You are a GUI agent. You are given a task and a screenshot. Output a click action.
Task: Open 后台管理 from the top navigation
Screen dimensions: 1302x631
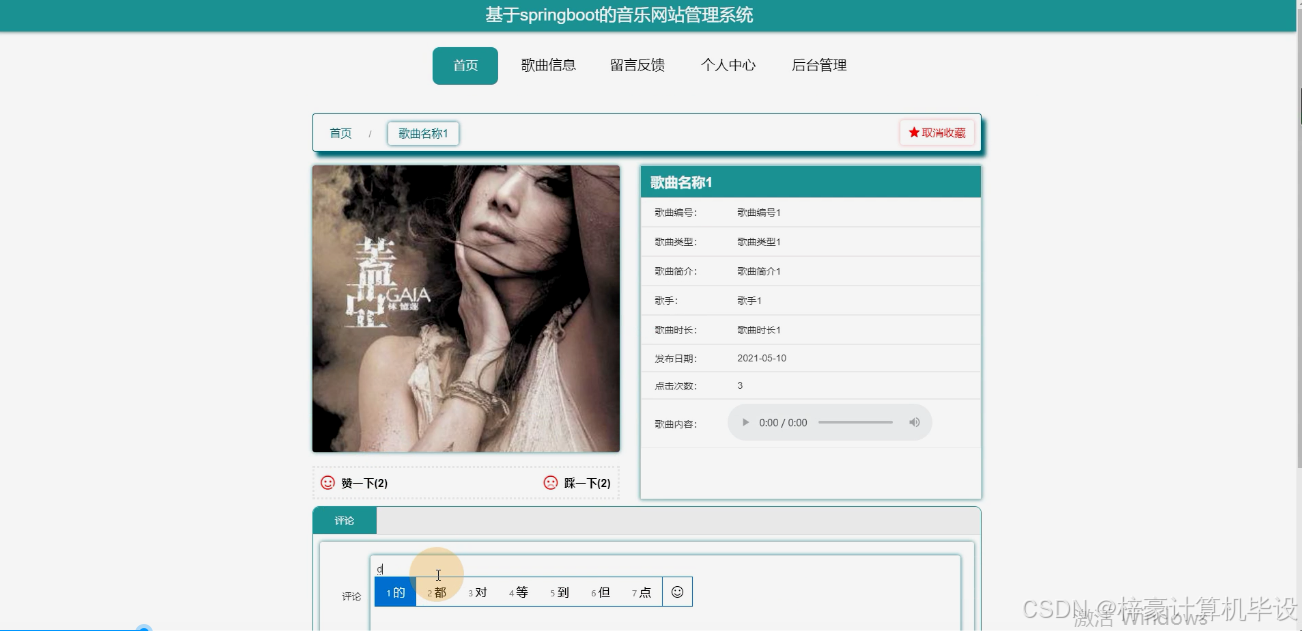[818, 65]
